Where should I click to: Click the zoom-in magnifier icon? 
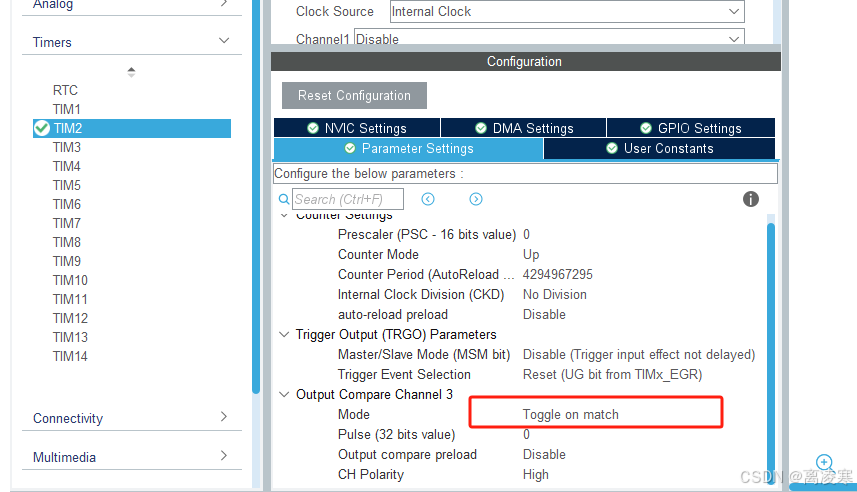824,462
